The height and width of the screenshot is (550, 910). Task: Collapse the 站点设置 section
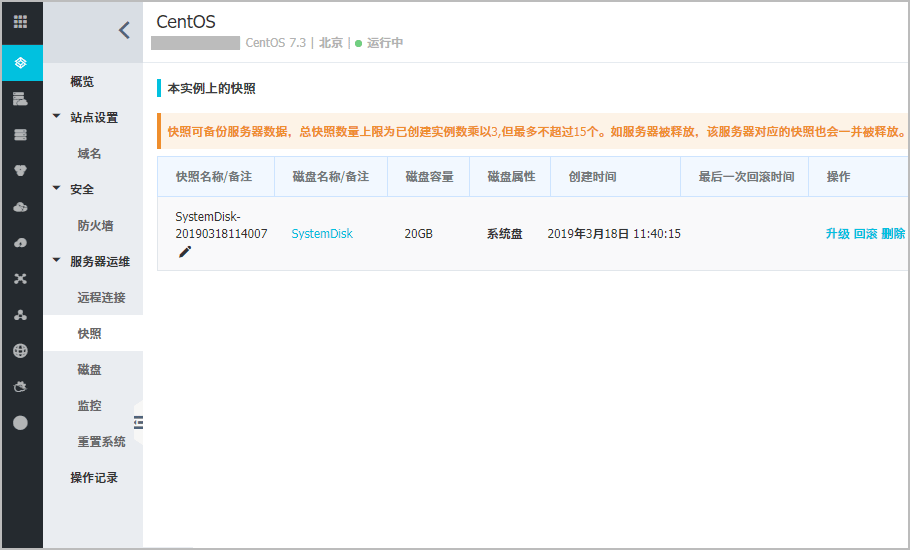pyautogui.click(x=56, y=117)
